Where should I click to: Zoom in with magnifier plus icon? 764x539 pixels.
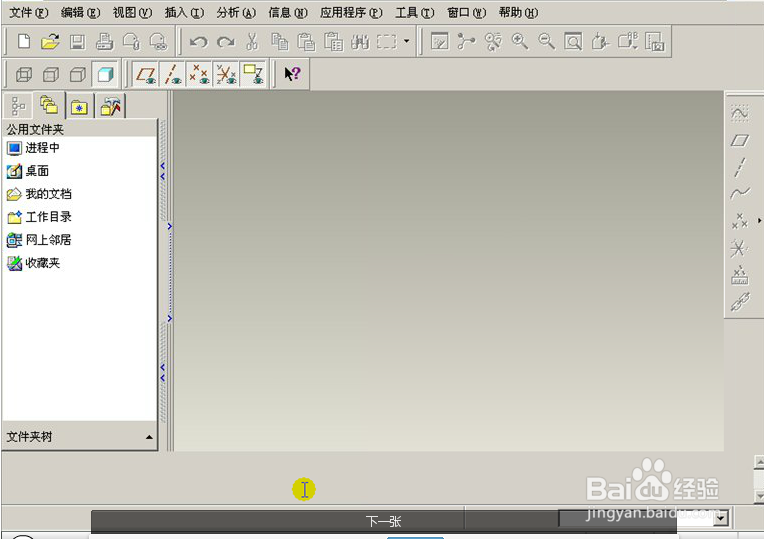pyautogui.click(x=520, y=41)
